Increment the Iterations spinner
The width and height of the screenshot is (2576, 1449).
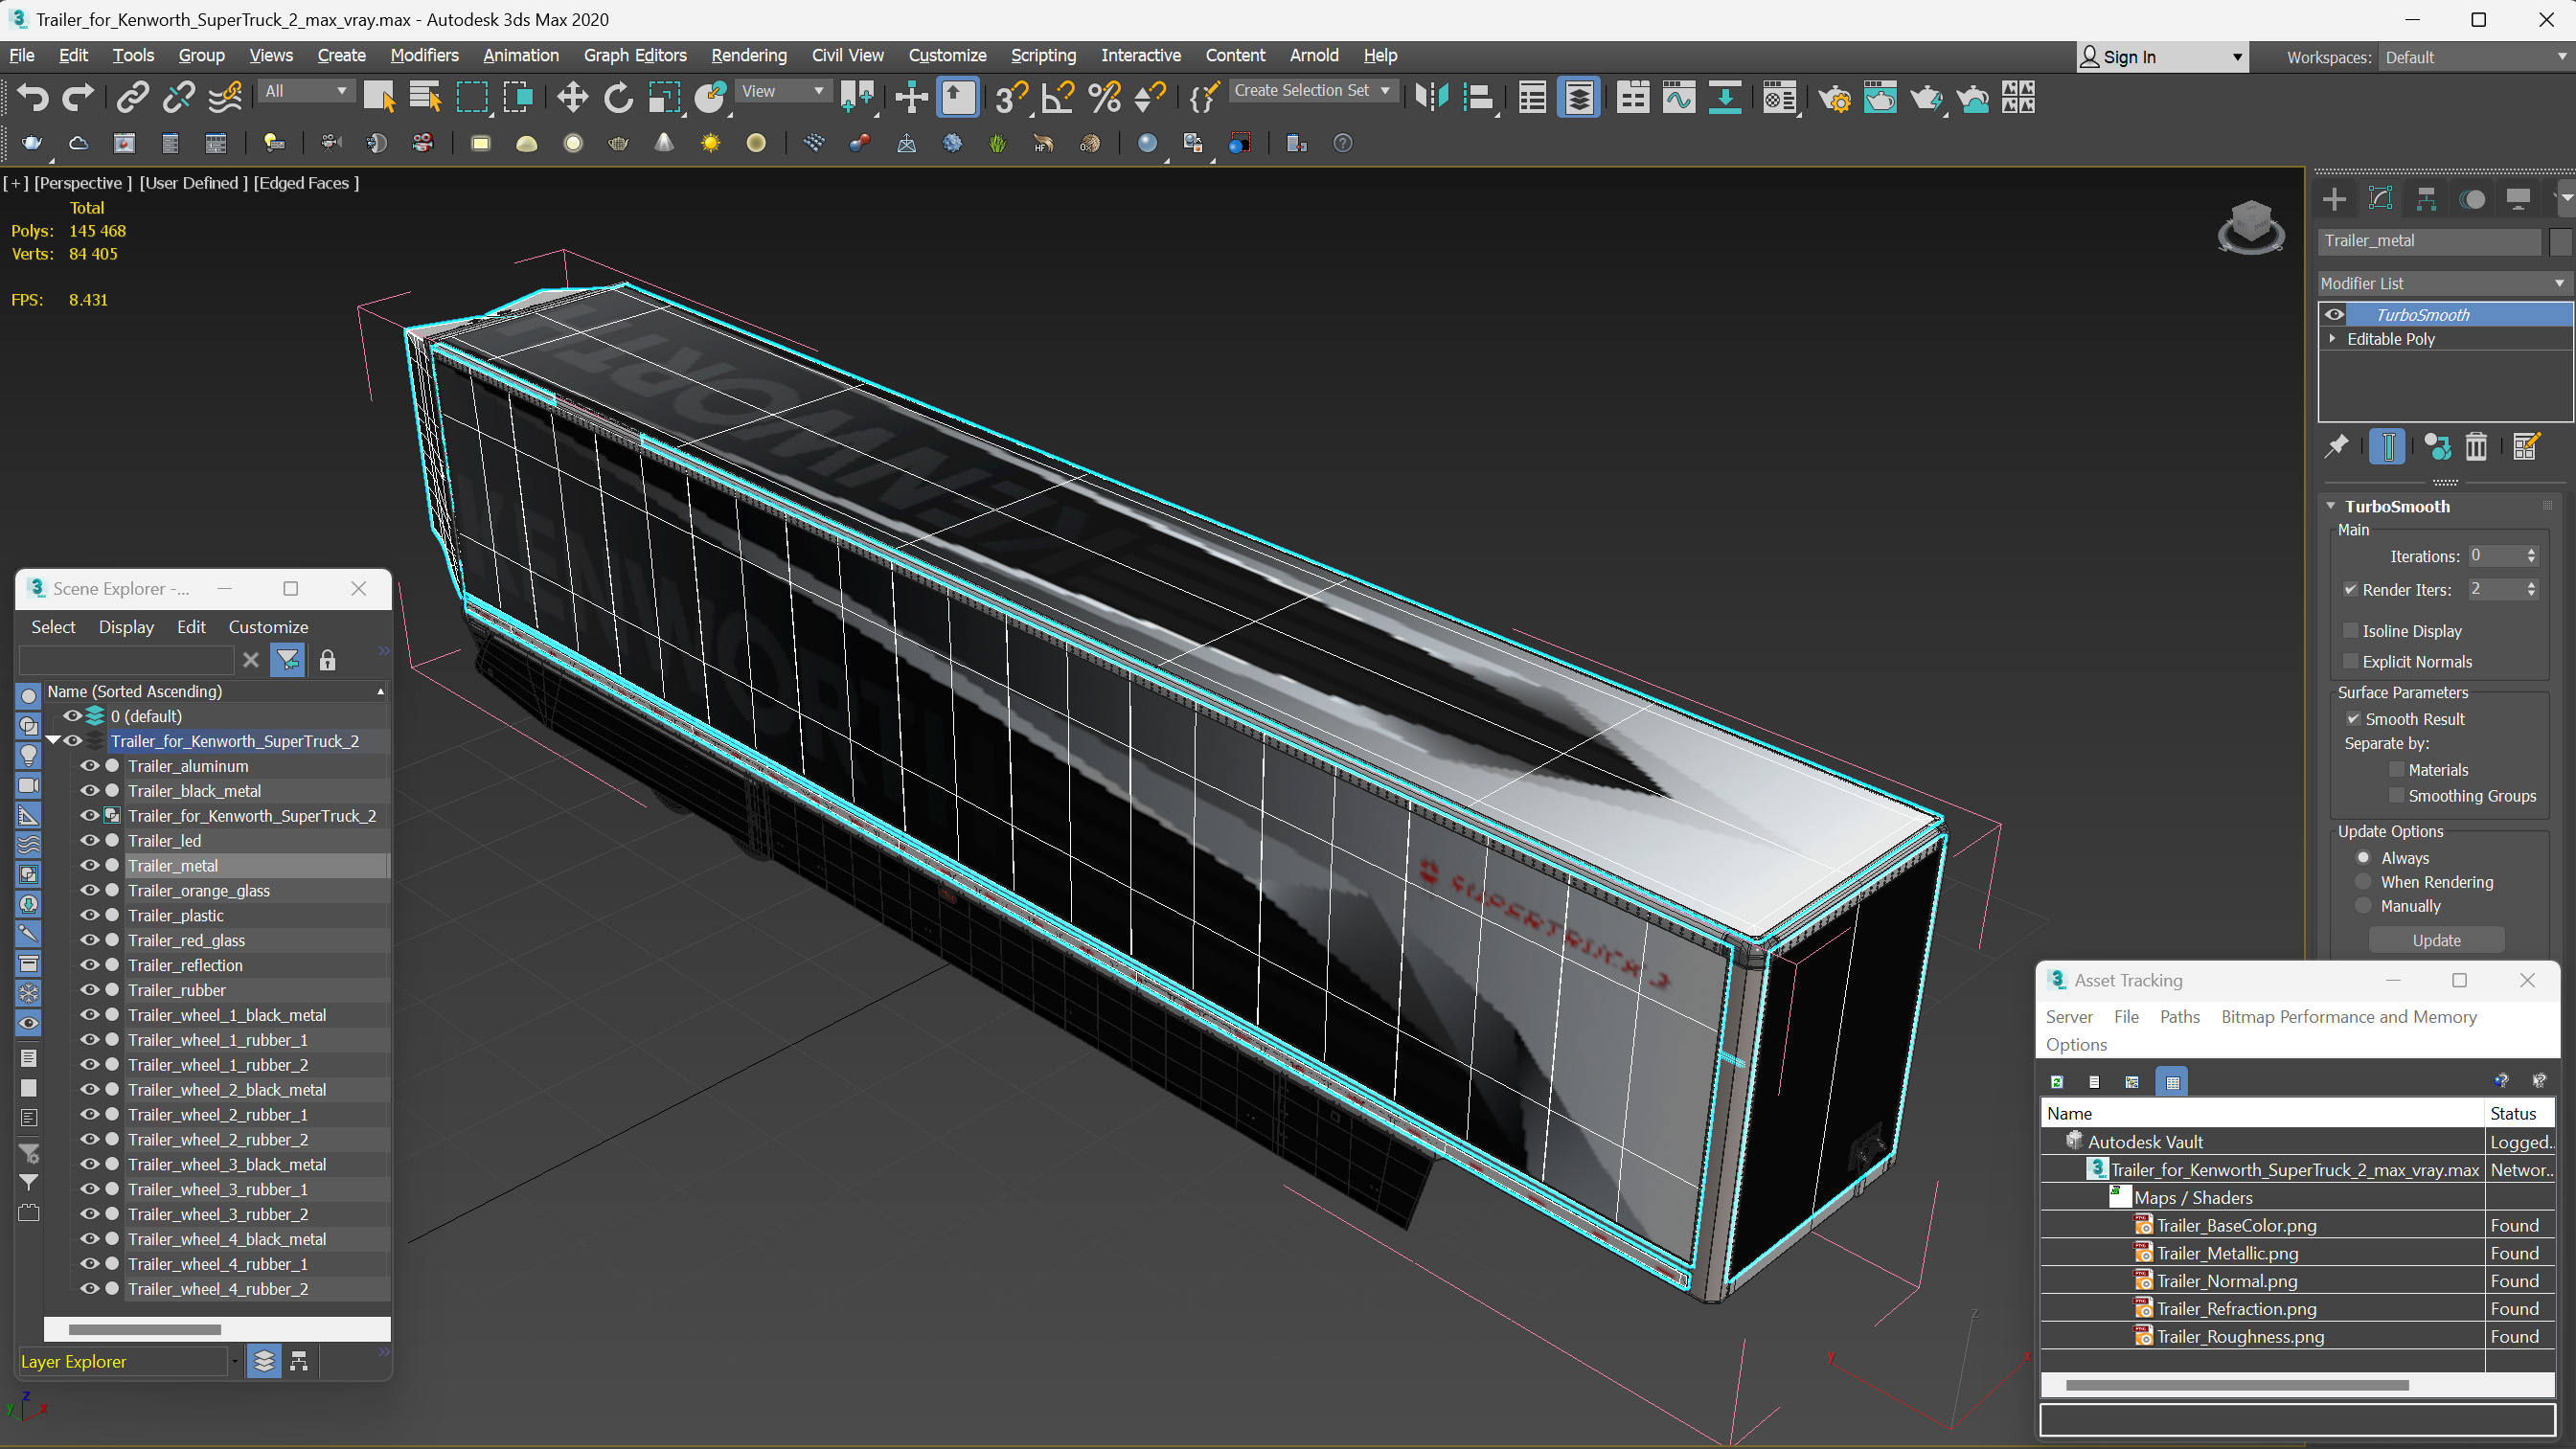(x=2531, y=551)
